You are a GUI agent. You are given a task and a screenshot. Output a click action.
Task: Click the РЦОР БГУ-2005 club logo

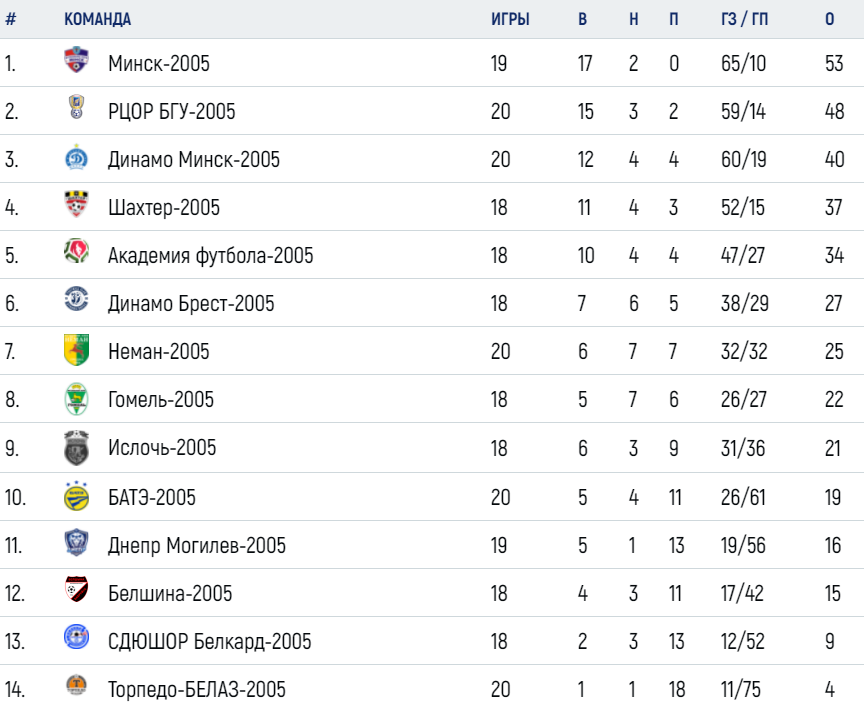[x=77, y=107]
